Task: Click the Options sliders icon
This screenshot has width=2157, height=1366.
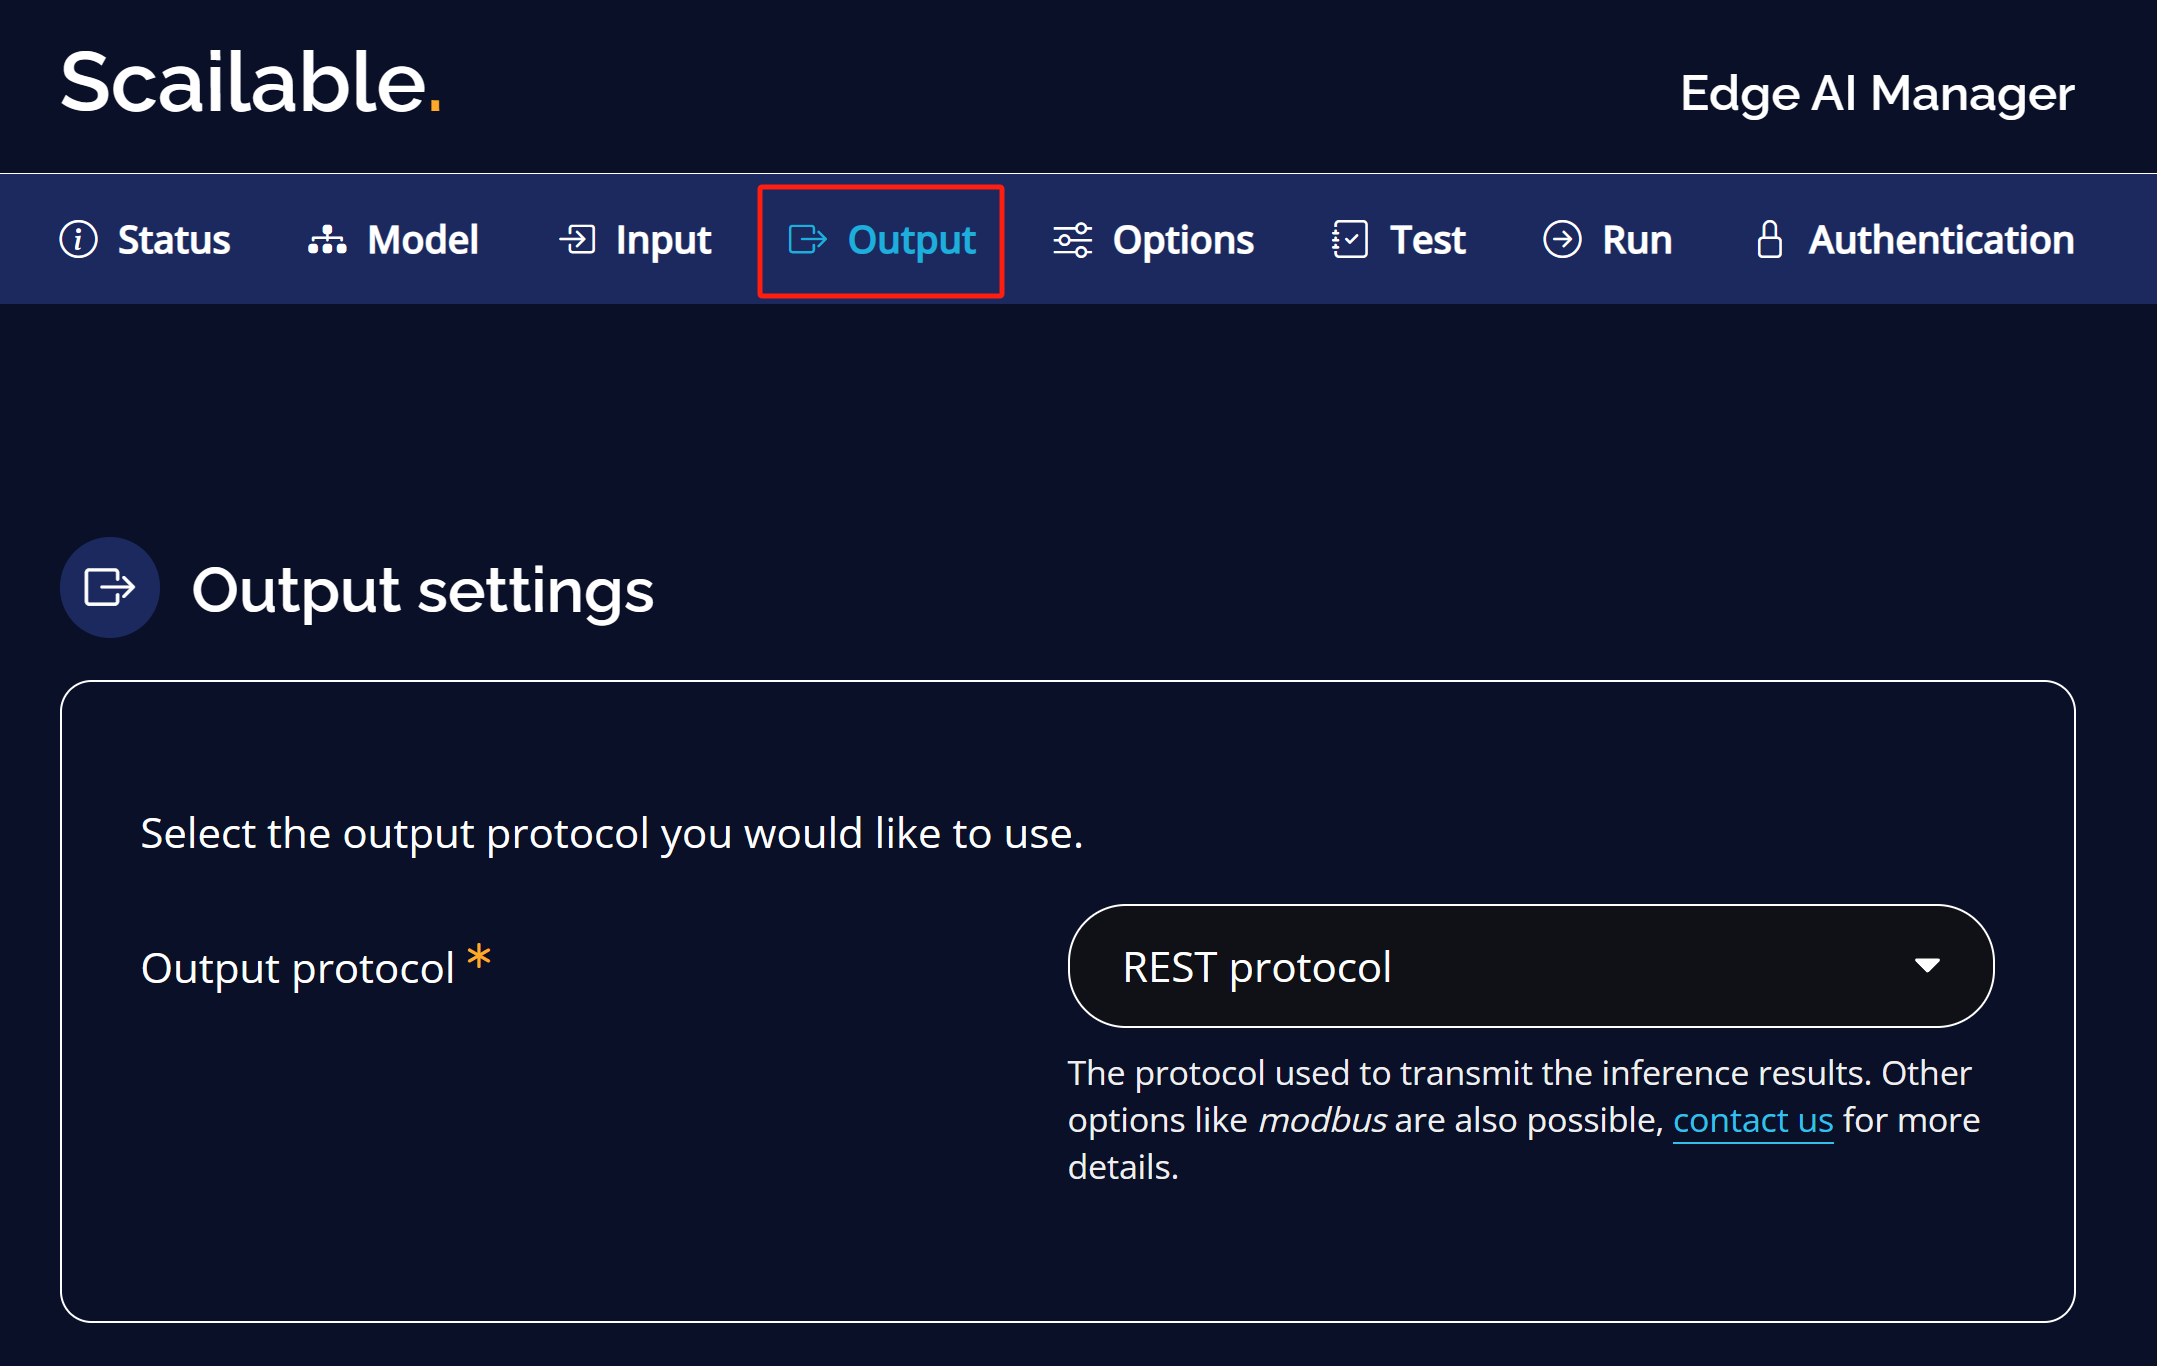Action: [x=1072, y=240]
